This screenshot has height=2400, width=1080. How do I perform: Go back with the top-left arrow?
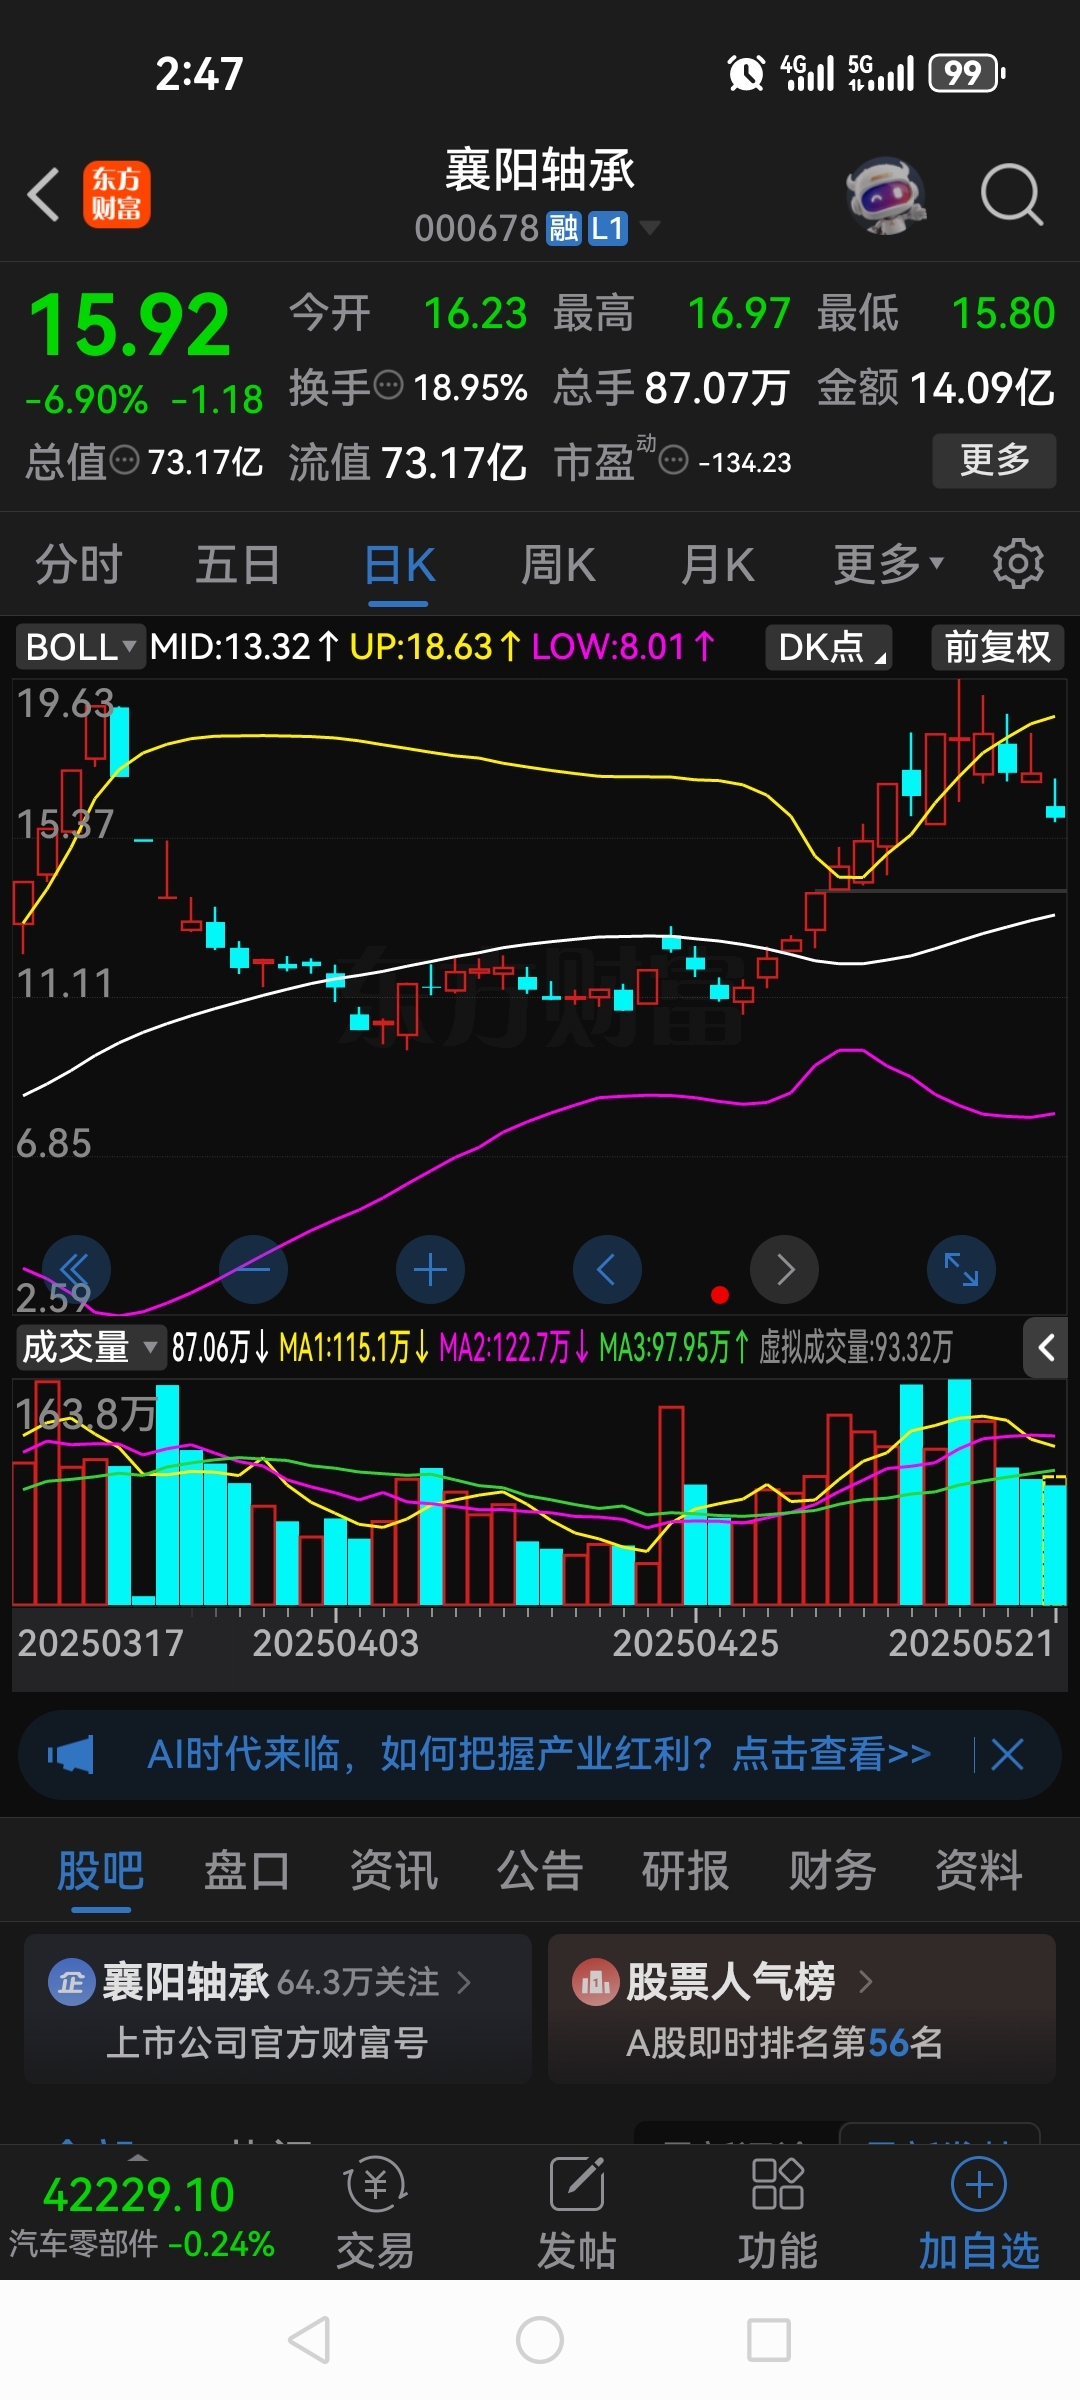[44, 194]
